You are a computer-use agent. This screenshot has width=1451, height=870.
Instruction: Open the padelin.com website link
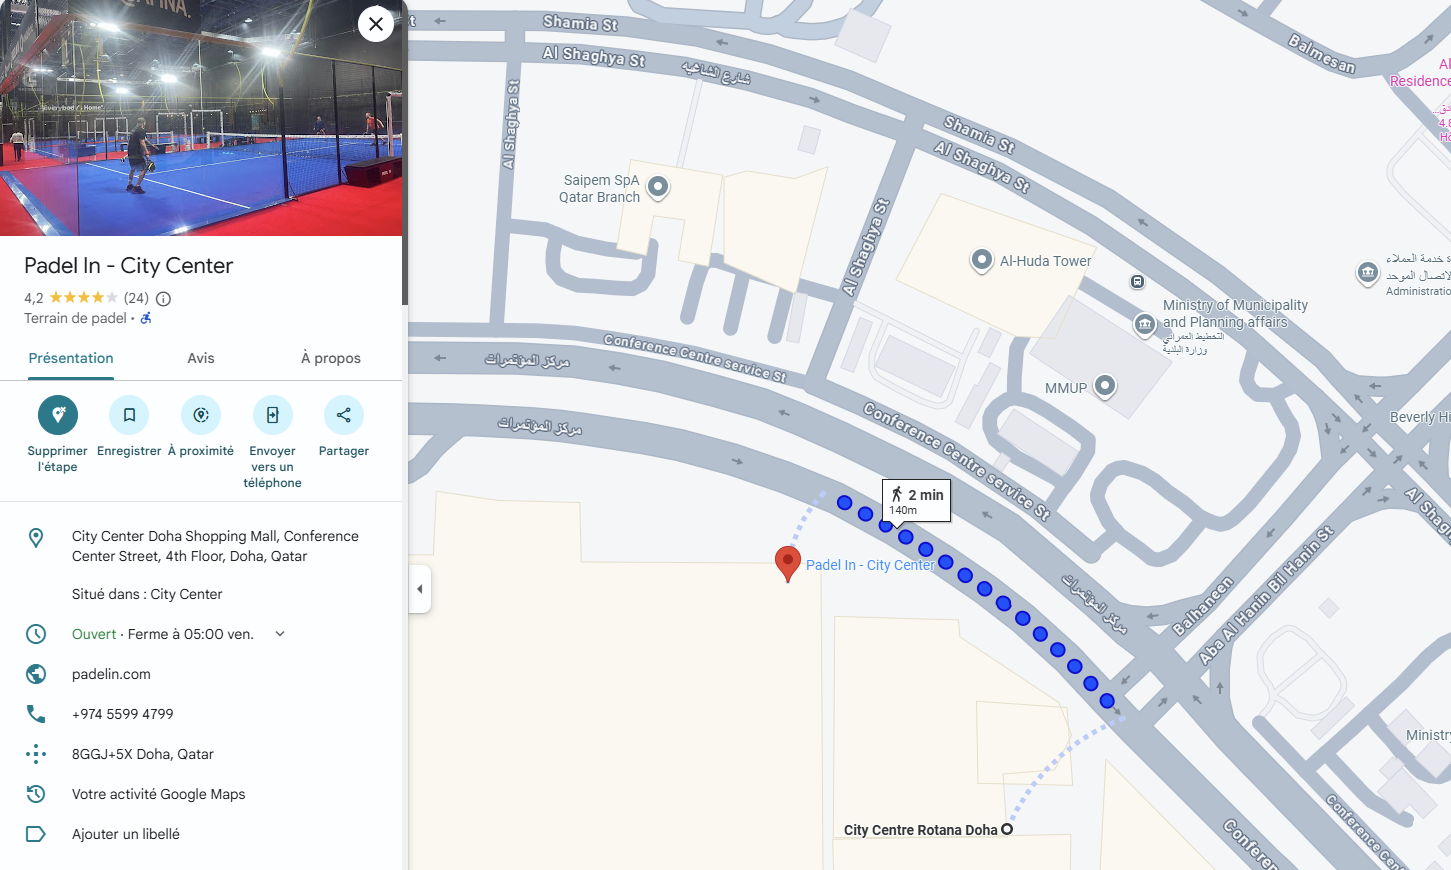(x=111, y=674)
